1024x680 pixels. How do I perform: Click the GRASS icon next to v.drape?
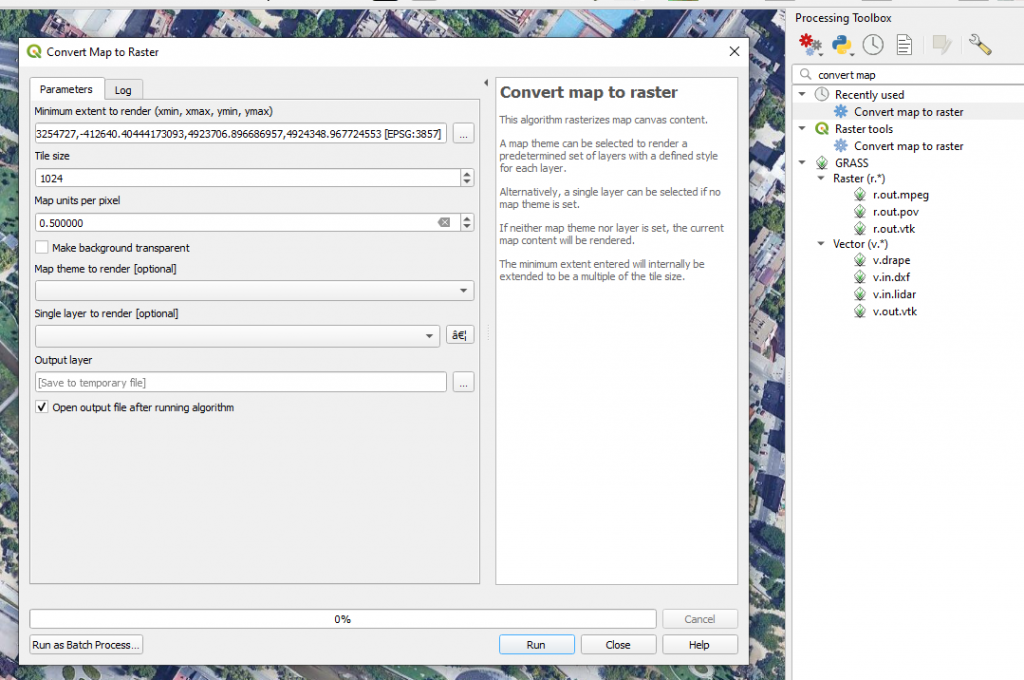pyautogui.click(x=860, y=260)
